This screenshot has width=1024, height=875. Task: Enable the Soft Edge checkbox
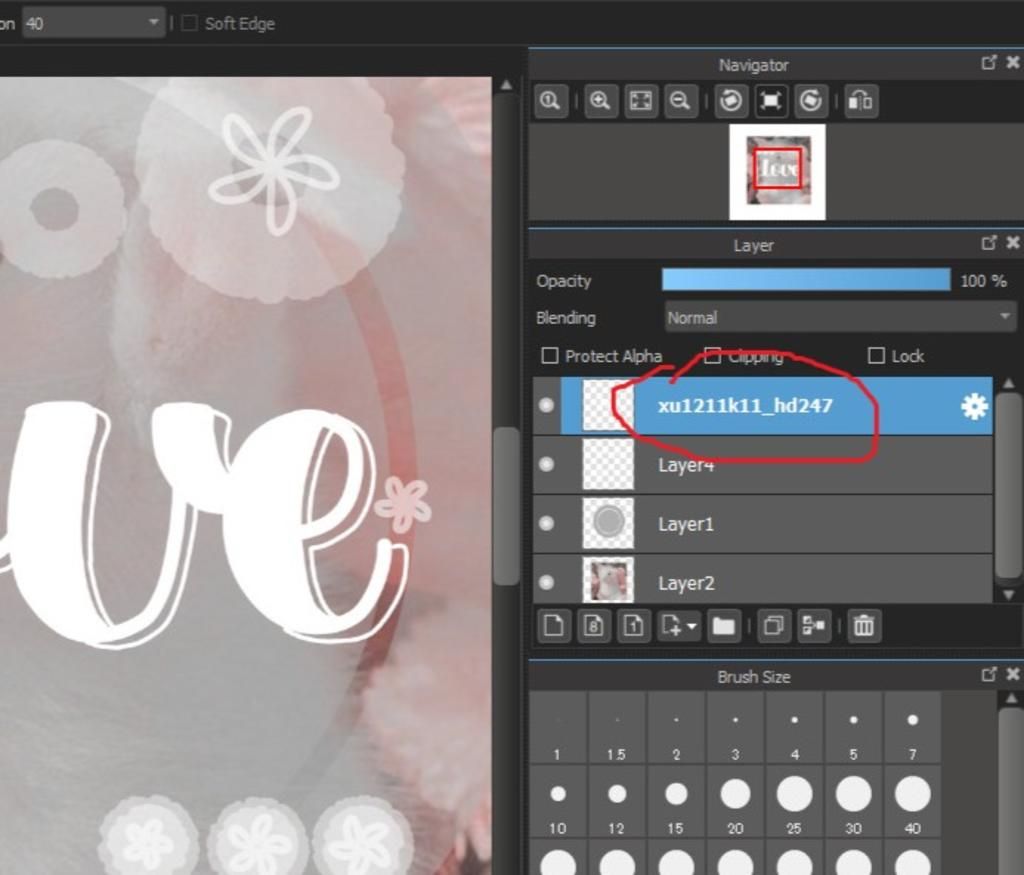coord(189,24)
